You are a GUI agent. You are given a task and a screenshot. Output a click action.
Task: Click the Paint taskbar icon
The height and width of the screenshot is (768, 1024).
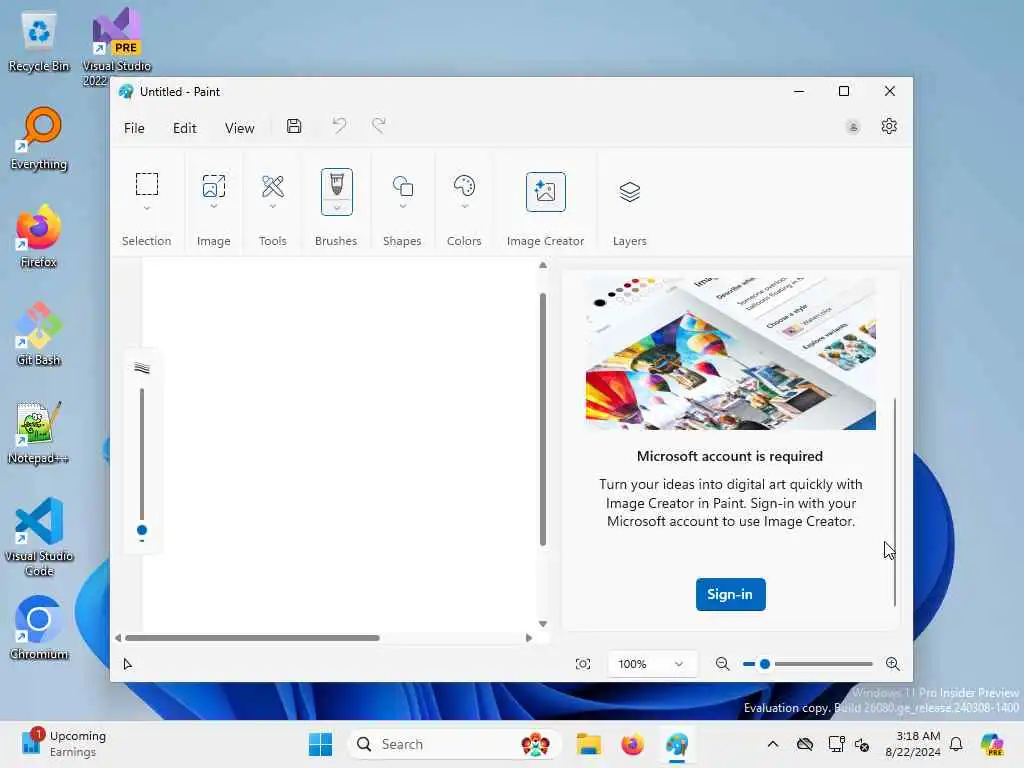(x=677, y=744)
